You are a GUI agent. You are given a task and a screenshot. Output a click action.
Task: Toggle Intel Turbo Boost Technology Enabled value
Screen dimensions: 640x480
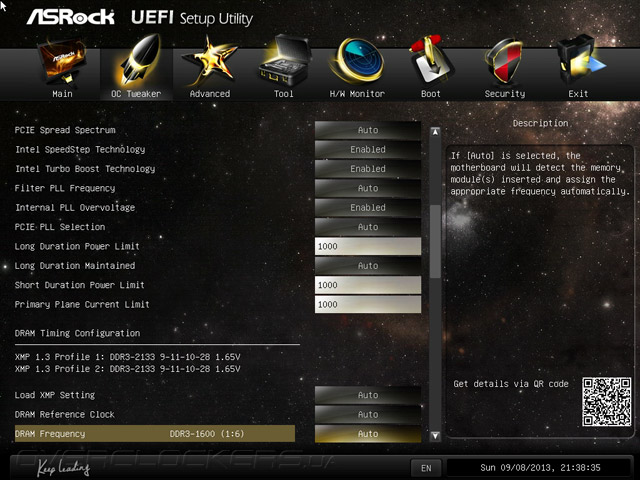[368, 169]
